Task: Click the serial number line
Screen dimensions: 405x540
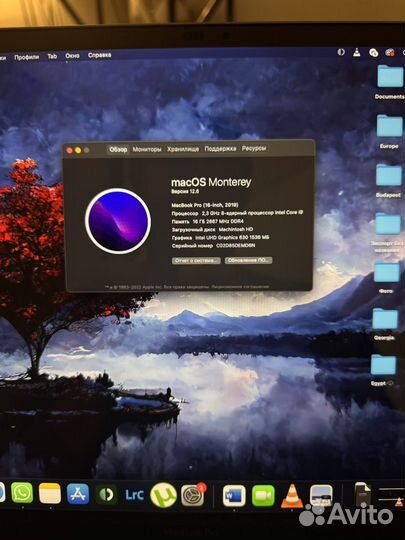Action: pos(214,246)
